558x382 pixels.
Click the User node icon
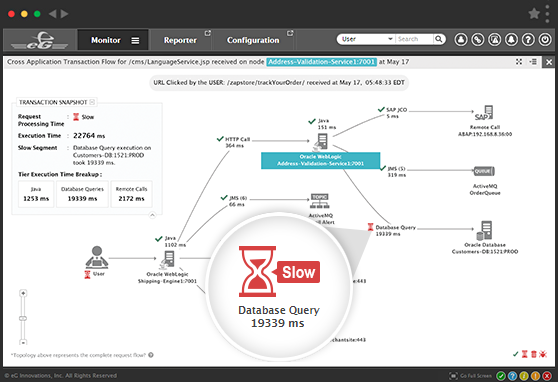tap(97, 257)
